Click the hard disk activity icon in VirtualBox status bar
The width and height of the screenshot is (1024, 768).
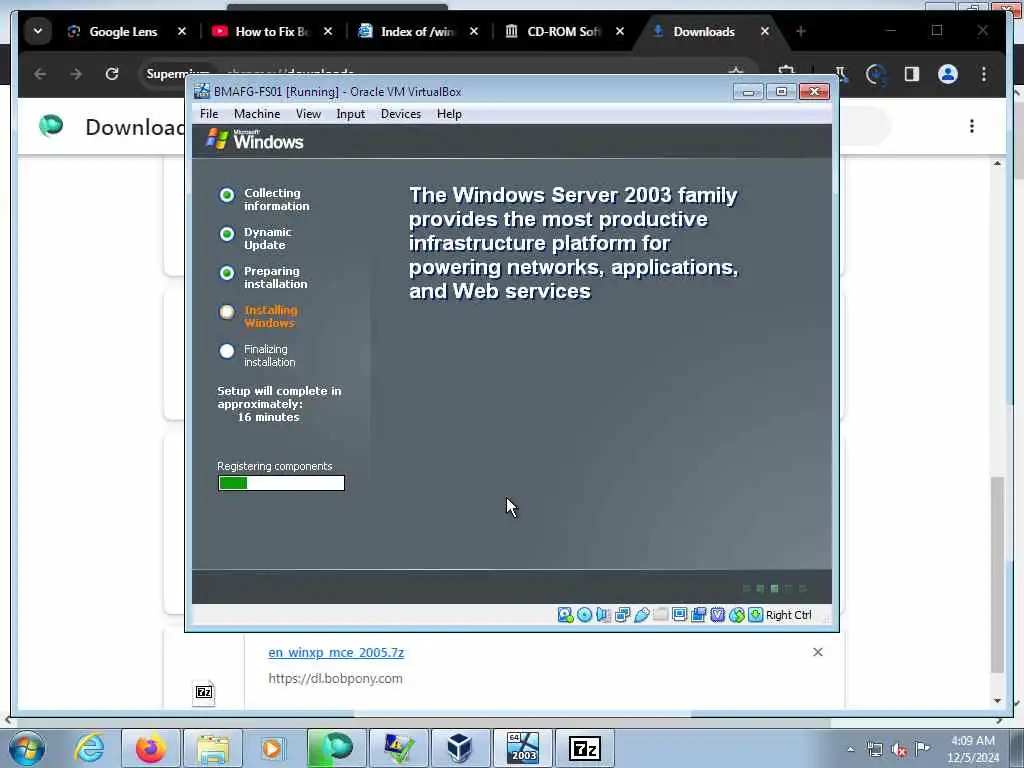[x=565, y=615]
